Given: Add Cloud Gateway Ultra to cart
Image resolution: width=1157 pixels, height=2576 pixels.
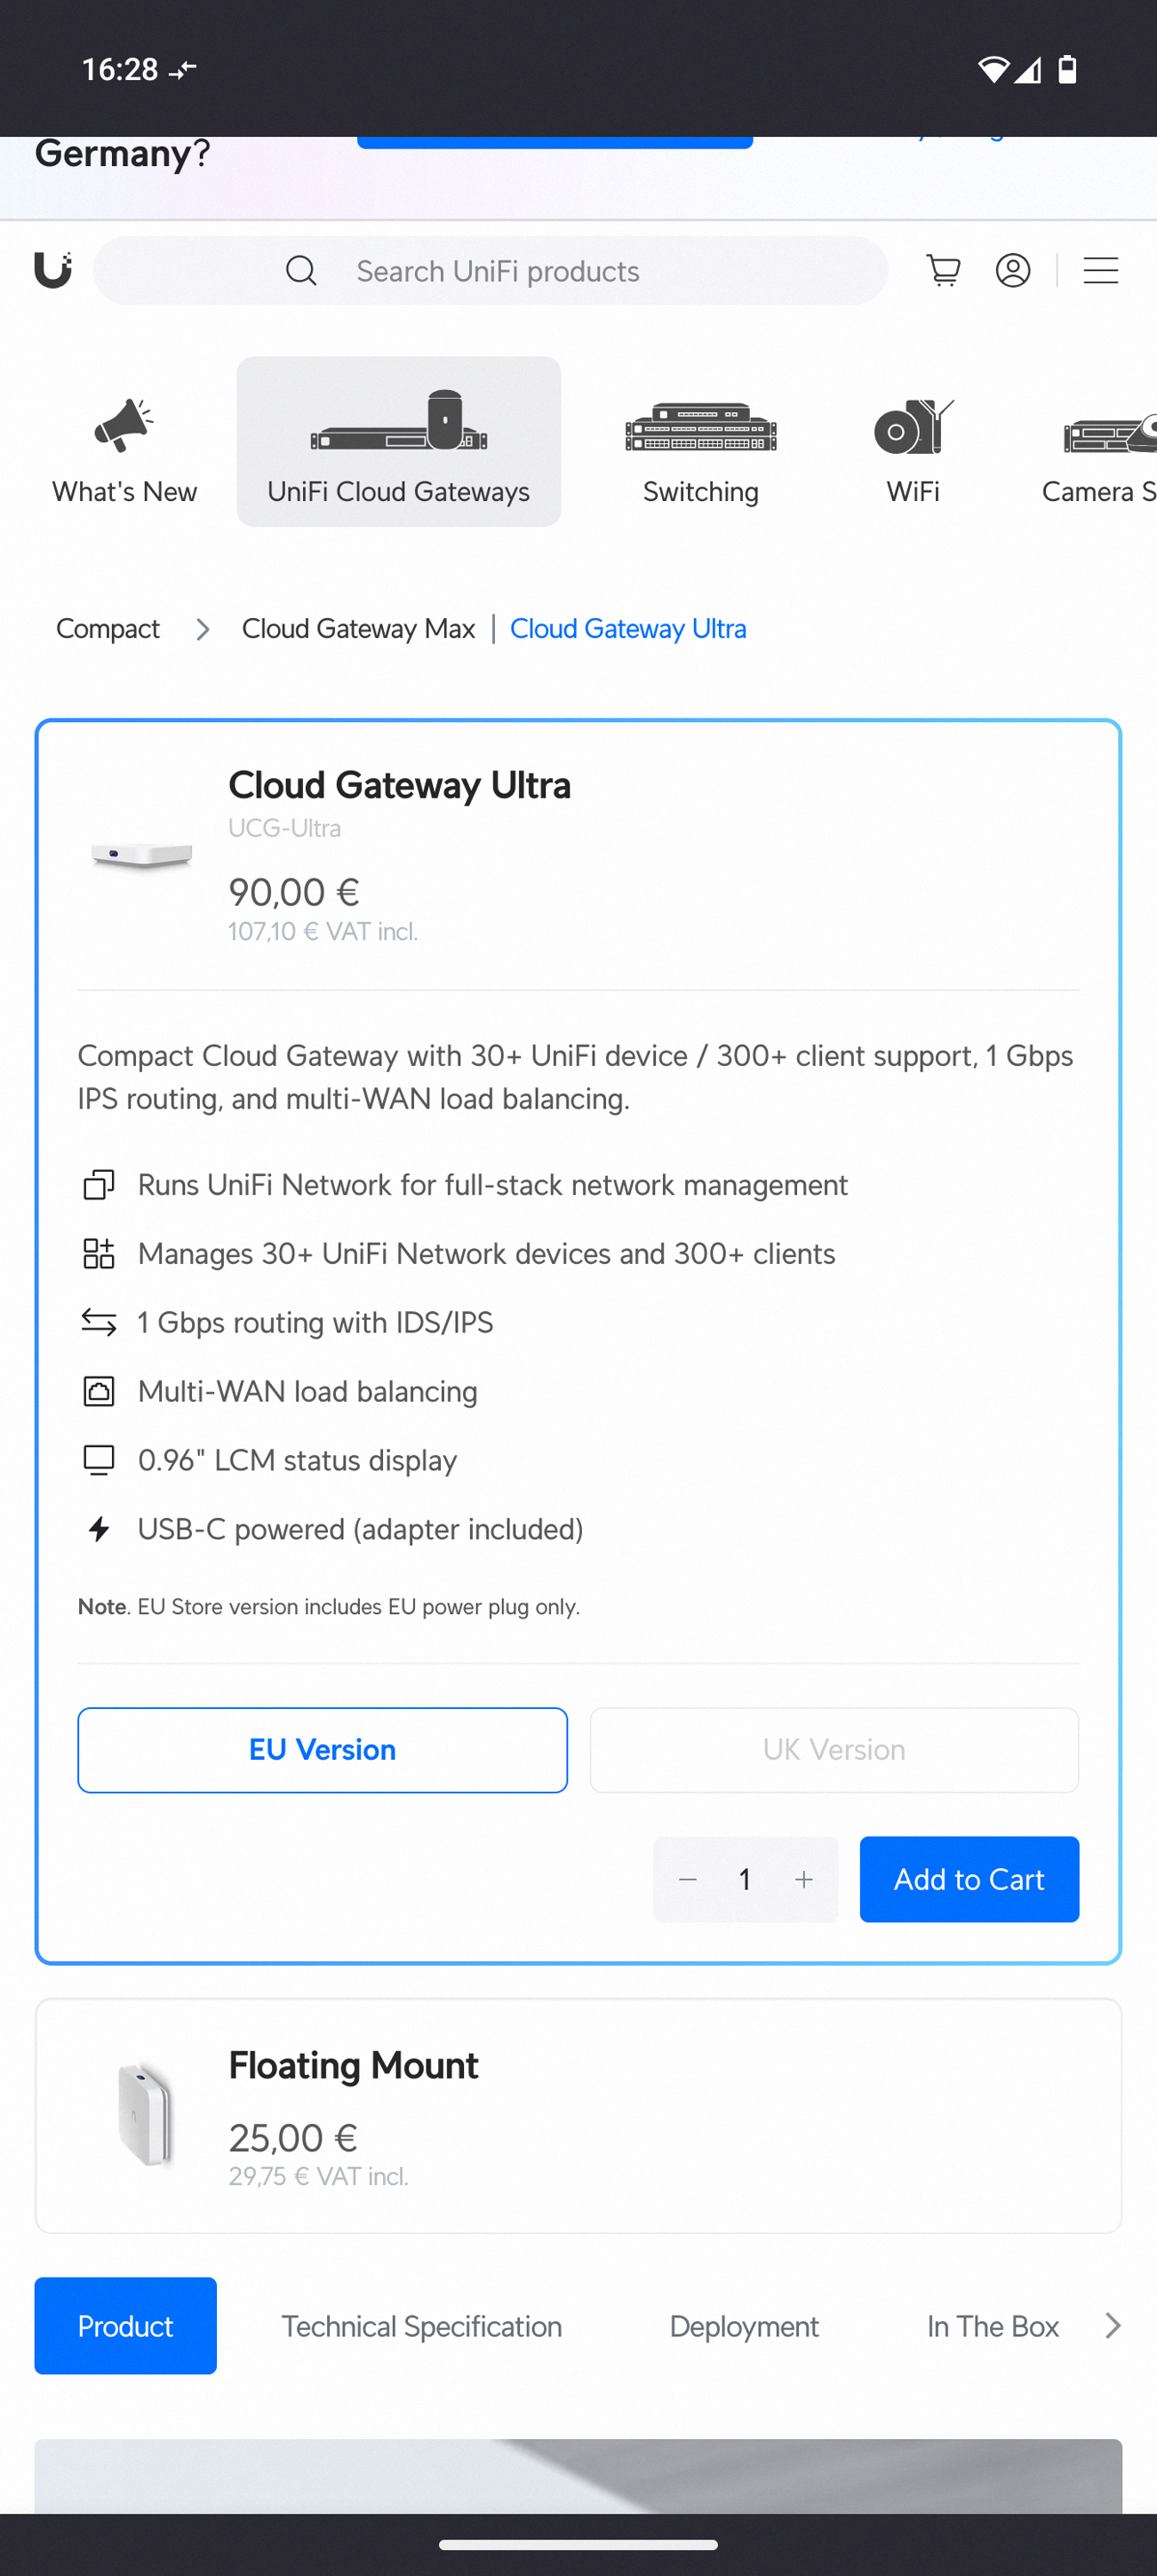Looking at the screenshot, I should (969, 1879).
